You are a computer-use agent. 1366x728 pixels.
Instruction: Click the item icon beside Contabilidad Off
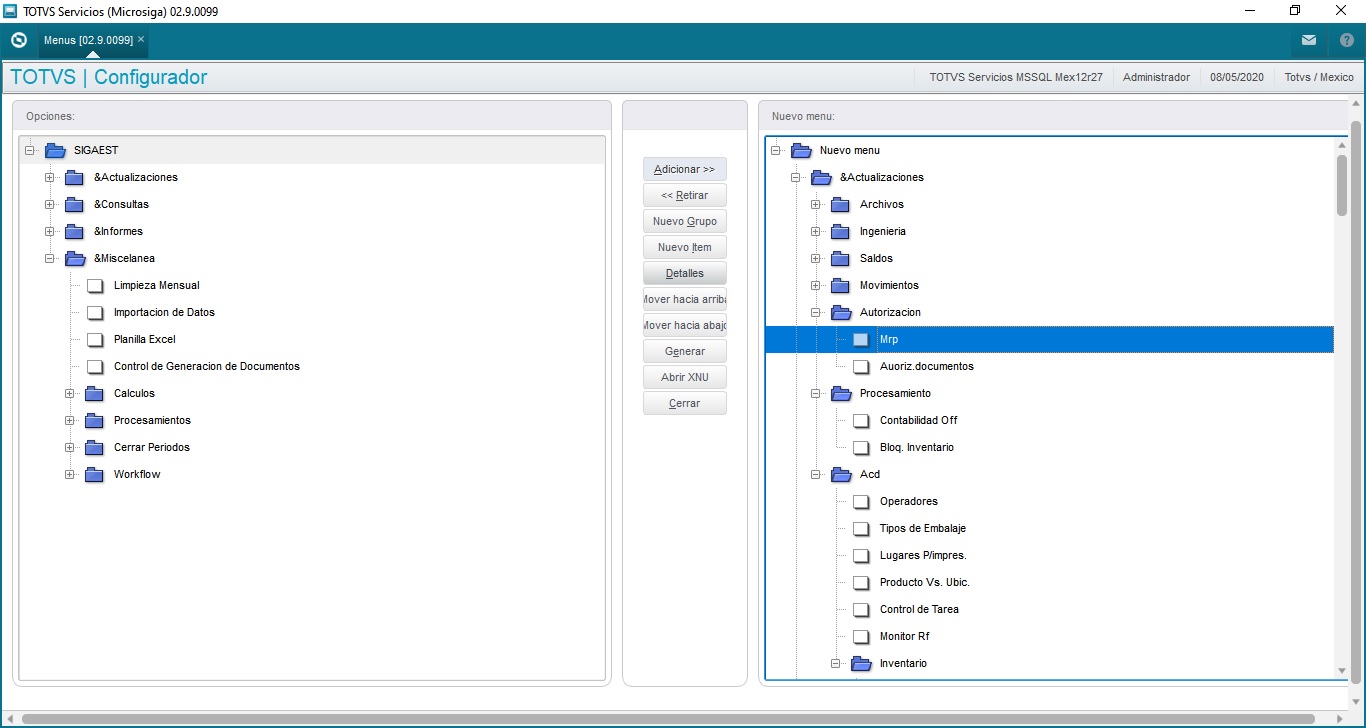click(861, 420)
